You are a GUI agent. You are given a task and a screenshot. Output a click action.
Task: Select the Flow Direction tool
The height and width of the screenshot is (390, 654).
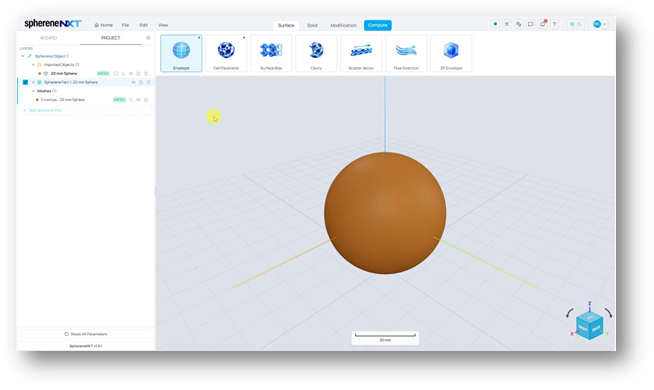[x=406, y=53]
